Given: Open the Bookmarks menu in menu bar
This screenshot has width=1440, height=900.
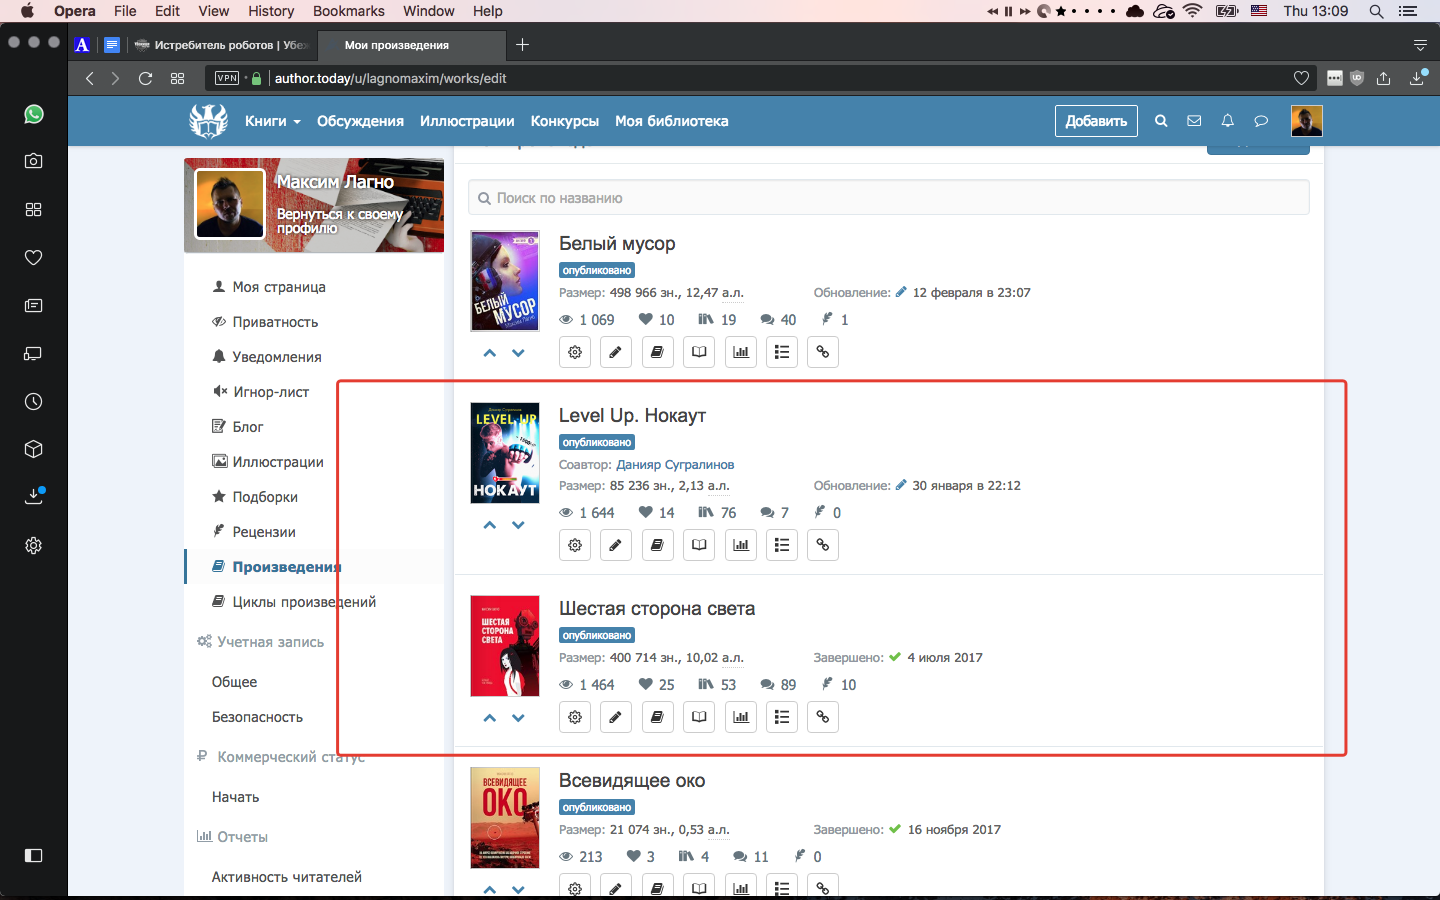Looking at the screenshot, I should pos(348,11).
